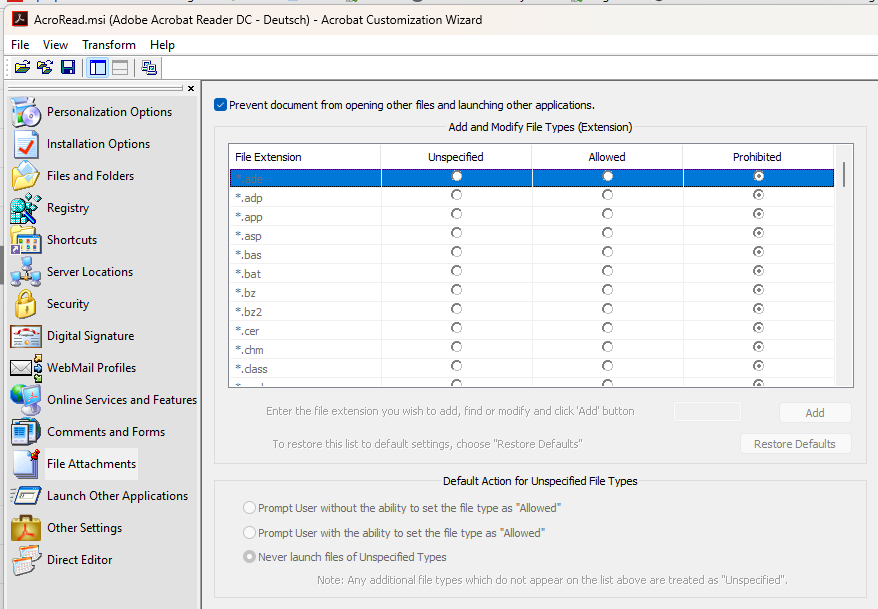This screenshot has width=878, height=609.
Task: Toggle the navigation pane layout icon
Action: coord(98,67)
